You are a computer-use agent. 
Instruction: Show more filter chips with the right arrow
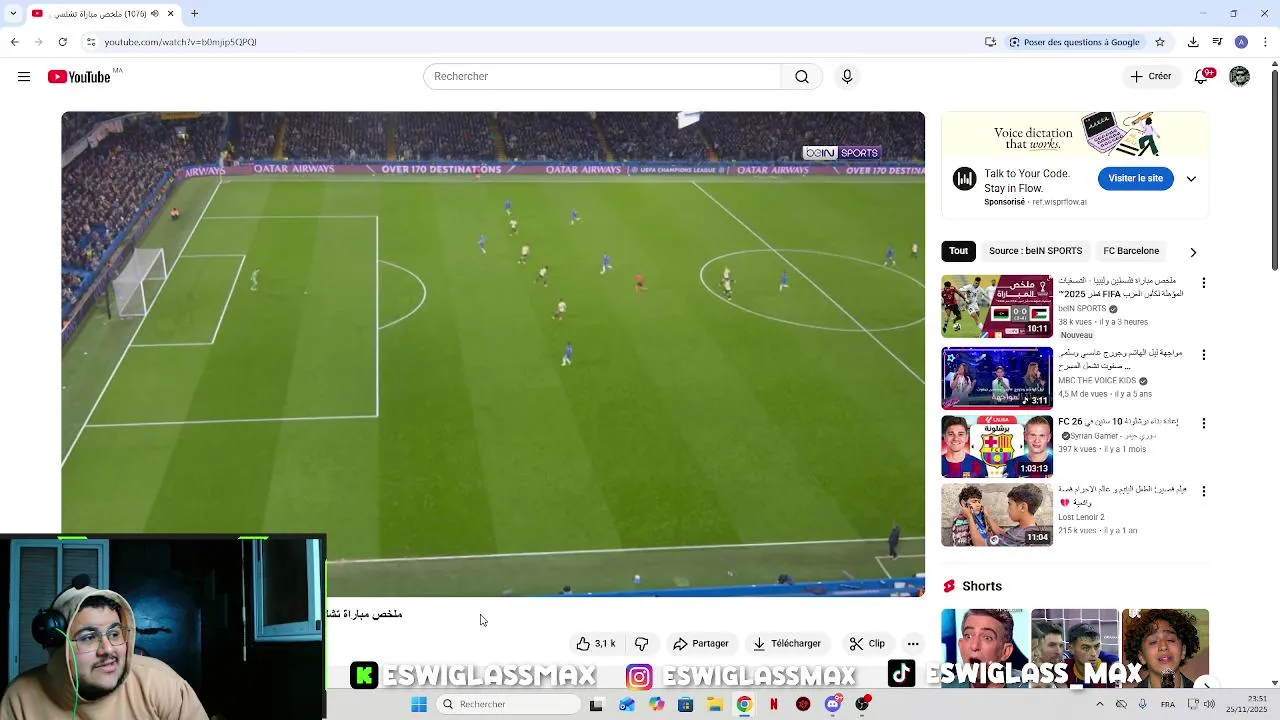(1193, 252)
